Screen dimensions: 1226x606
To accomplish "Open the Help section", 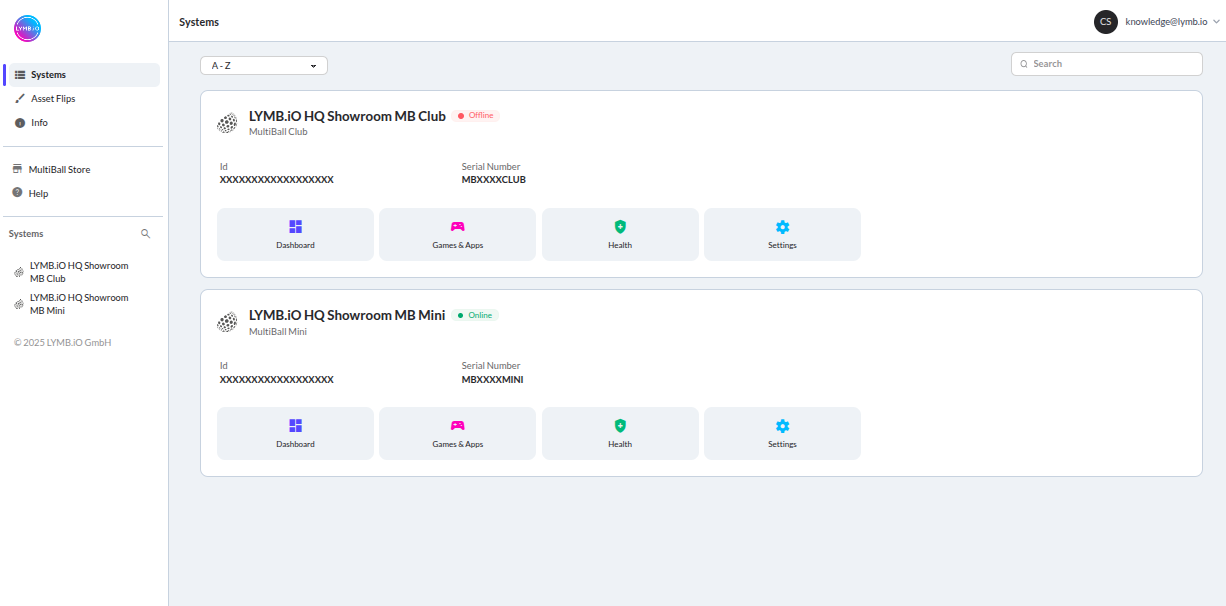I will [38, 193].
